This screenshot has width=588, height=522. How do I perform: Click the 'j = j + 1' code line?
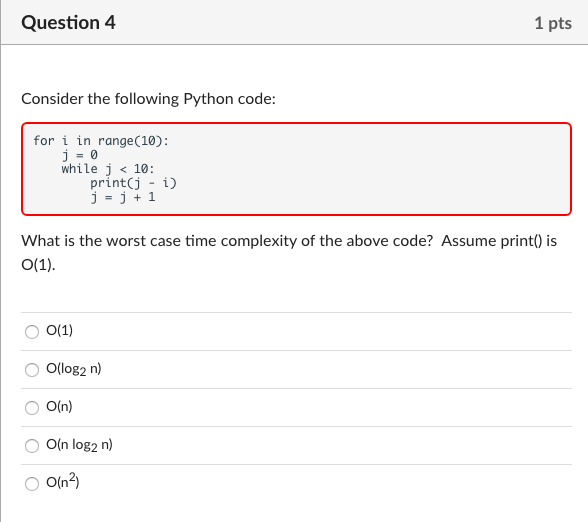click(x=123, y=197)
